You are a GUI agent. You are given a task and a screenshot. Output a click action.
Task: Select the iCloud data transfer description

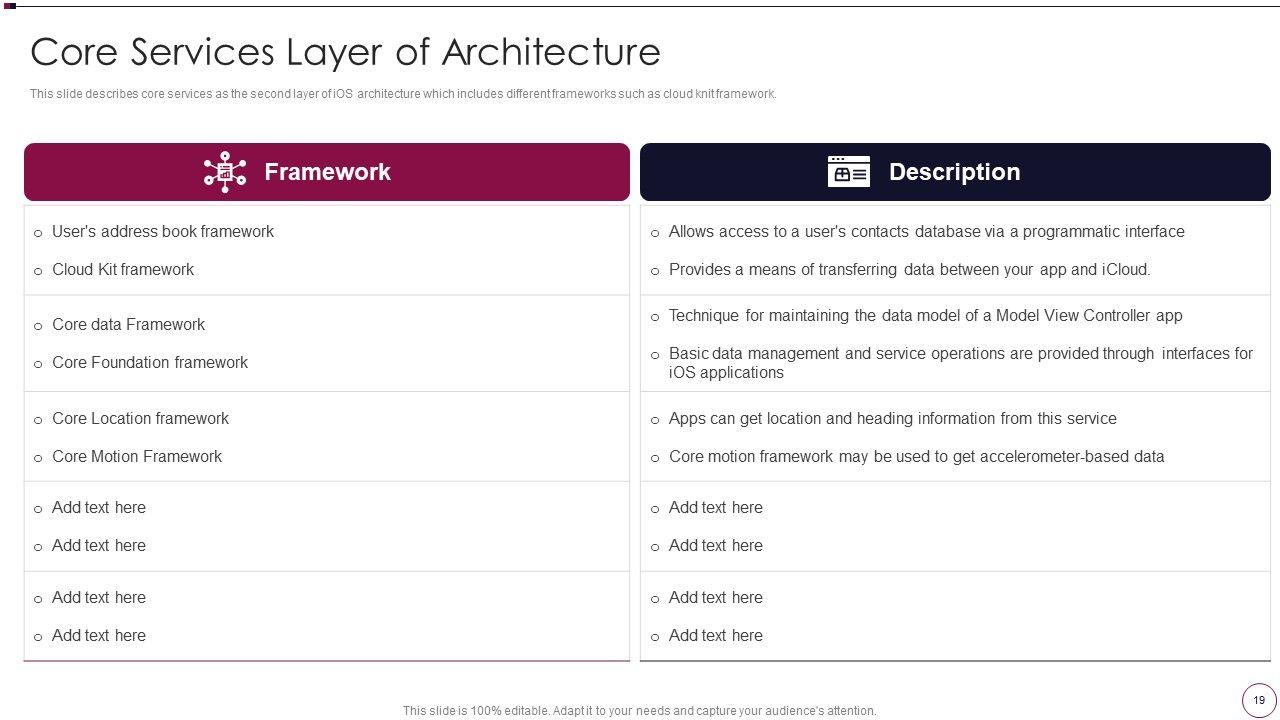point(909,270)
